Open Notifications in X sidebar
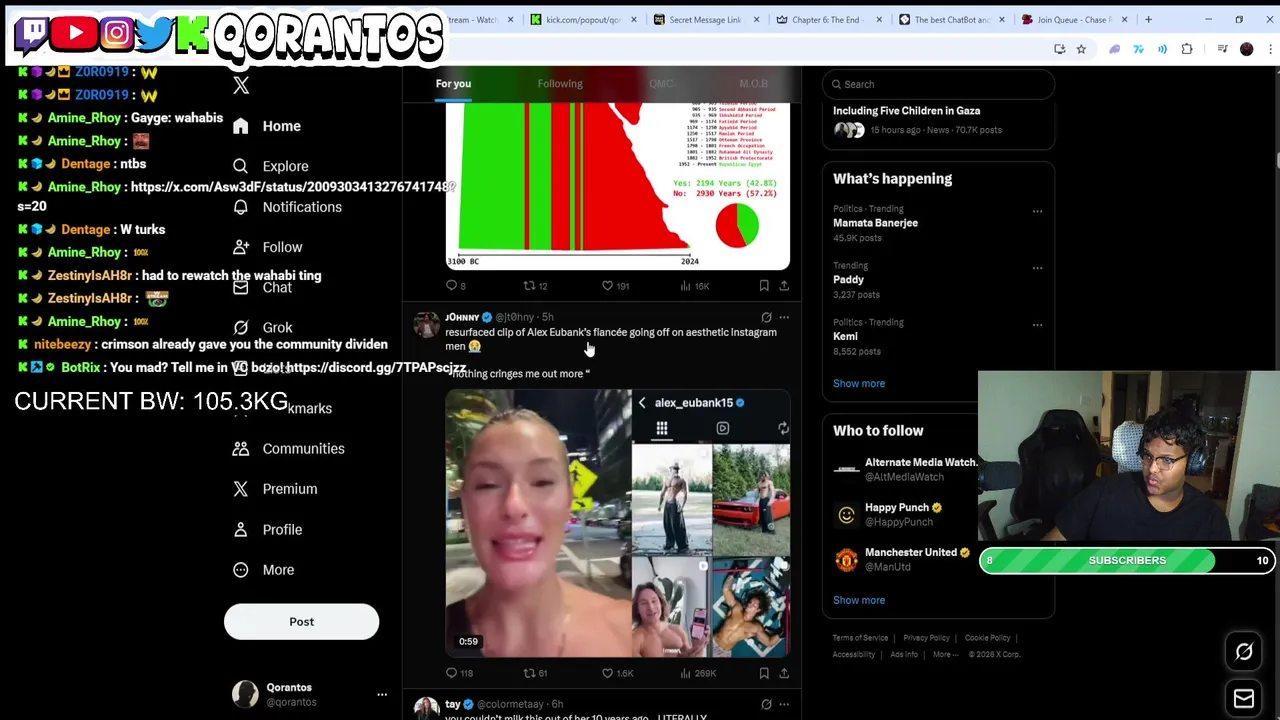 pyautogui.click(x=287, y=207)
